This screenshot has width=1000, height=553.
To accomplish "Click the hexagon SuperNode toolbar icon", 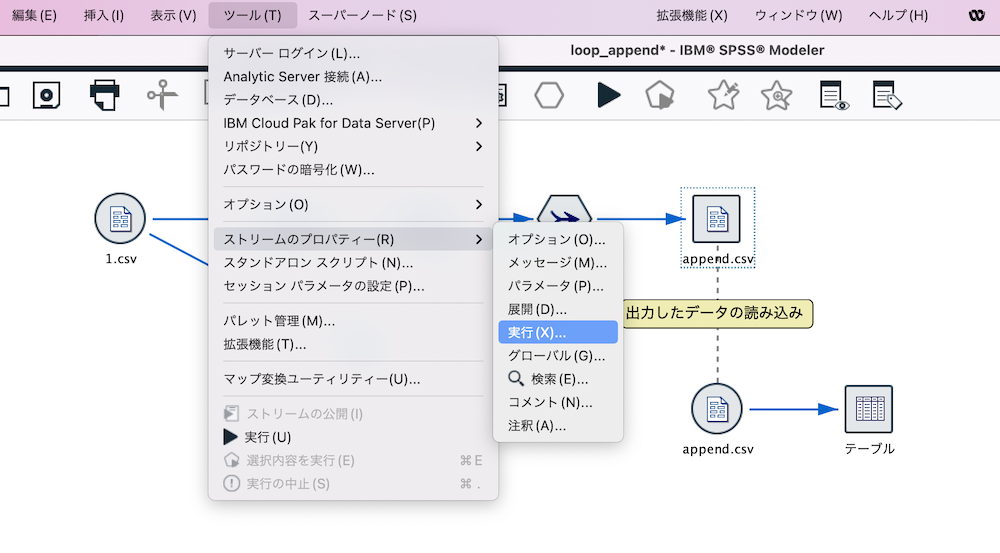I will (x=549, y=96).
